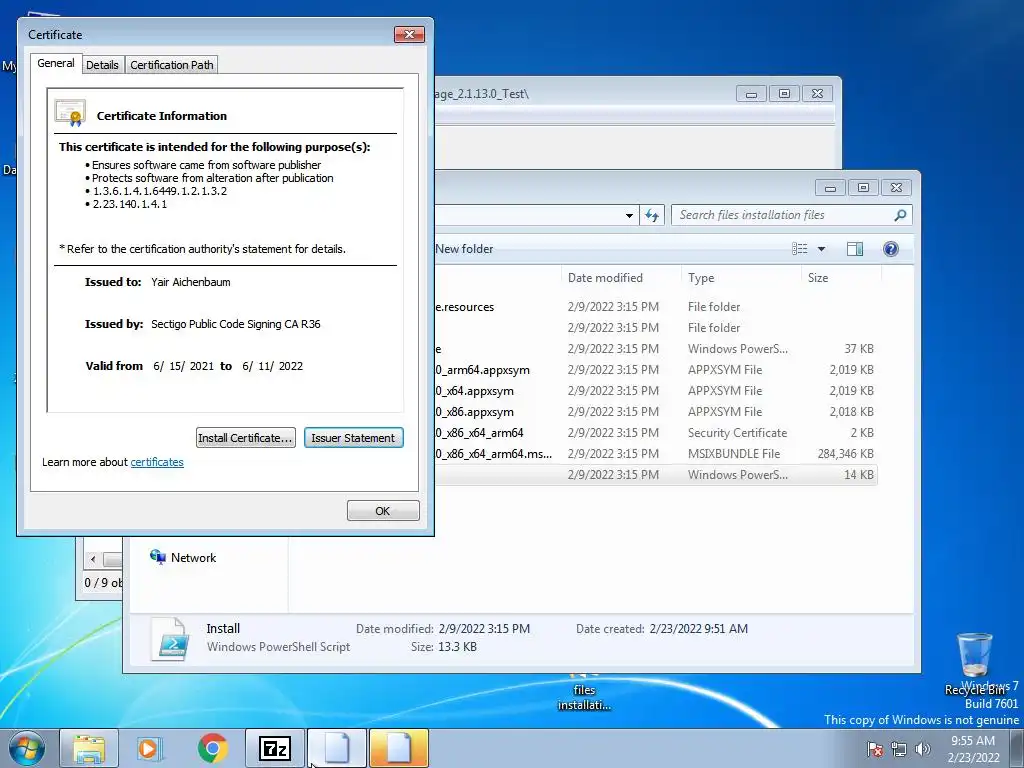
Task: Confirm the Certificate dialog with OK
Action: pyautogui.click(x=383, y=511)
